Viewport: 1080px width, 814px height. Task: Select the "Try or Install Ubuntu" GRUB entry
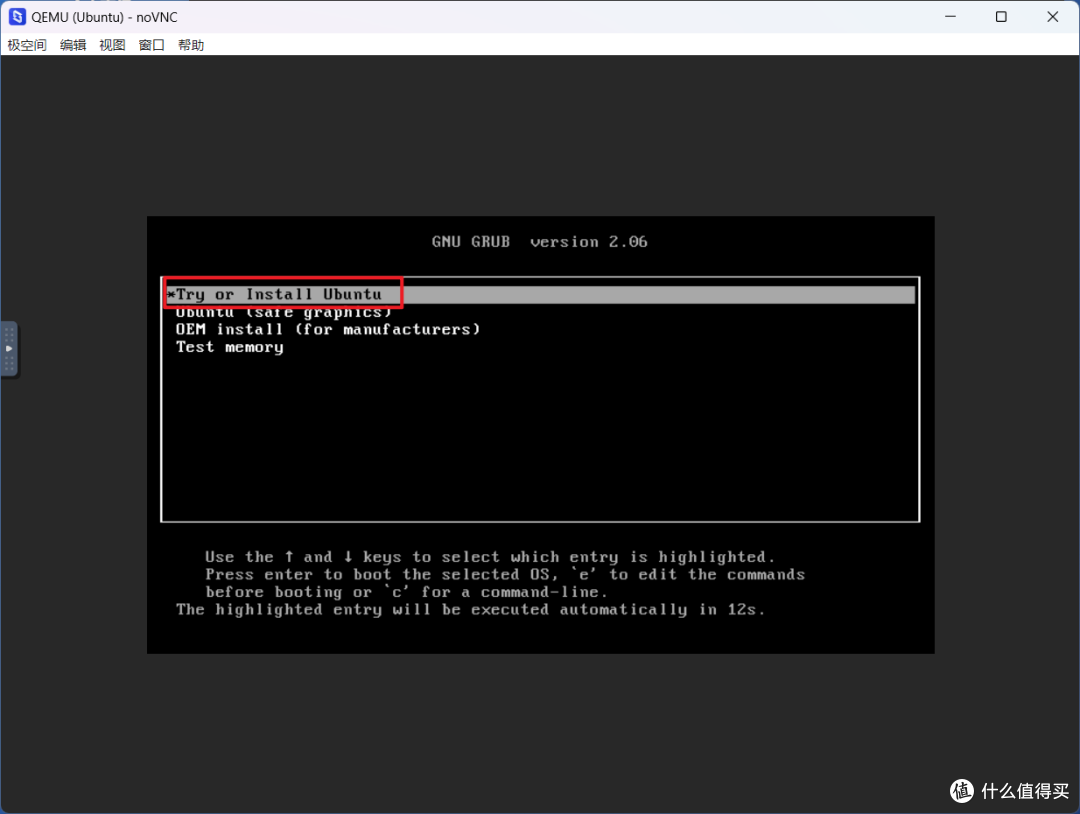coord(540,295)
